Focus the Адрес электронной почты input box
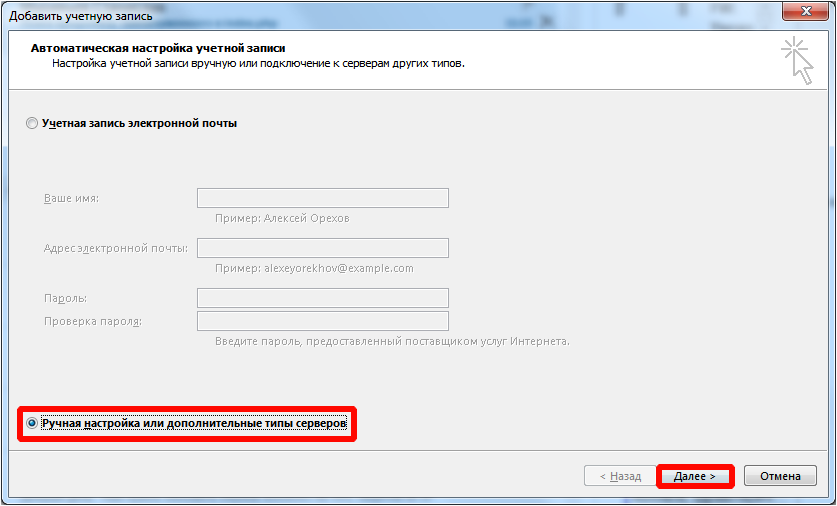837x506 pixels. 322,248
